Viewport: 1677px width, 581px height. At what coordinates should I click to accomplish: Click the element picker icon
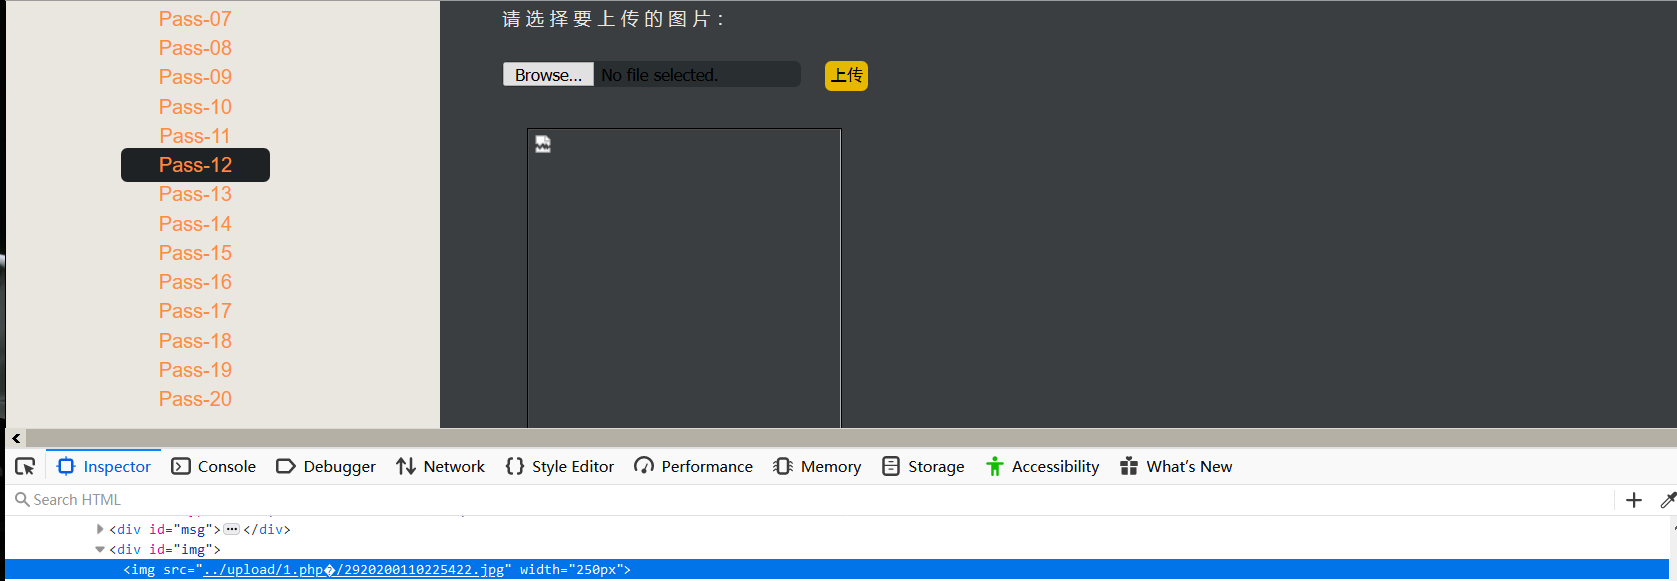[x=25, y=466]
